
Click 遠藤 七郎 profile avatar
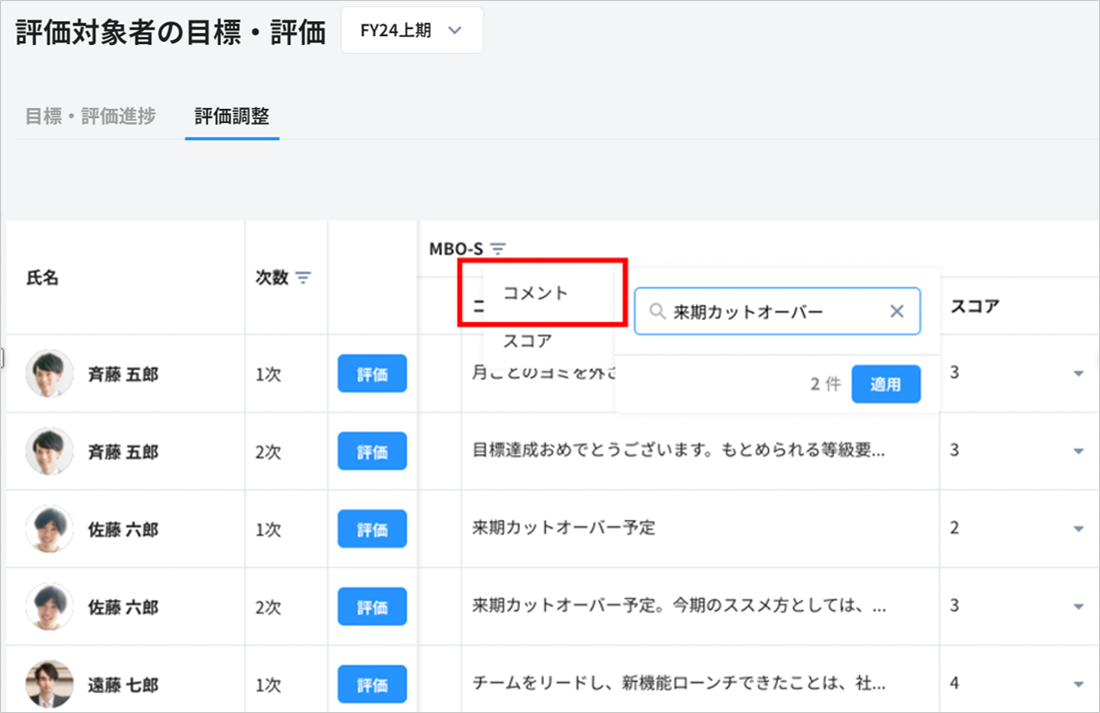[49, 684]
